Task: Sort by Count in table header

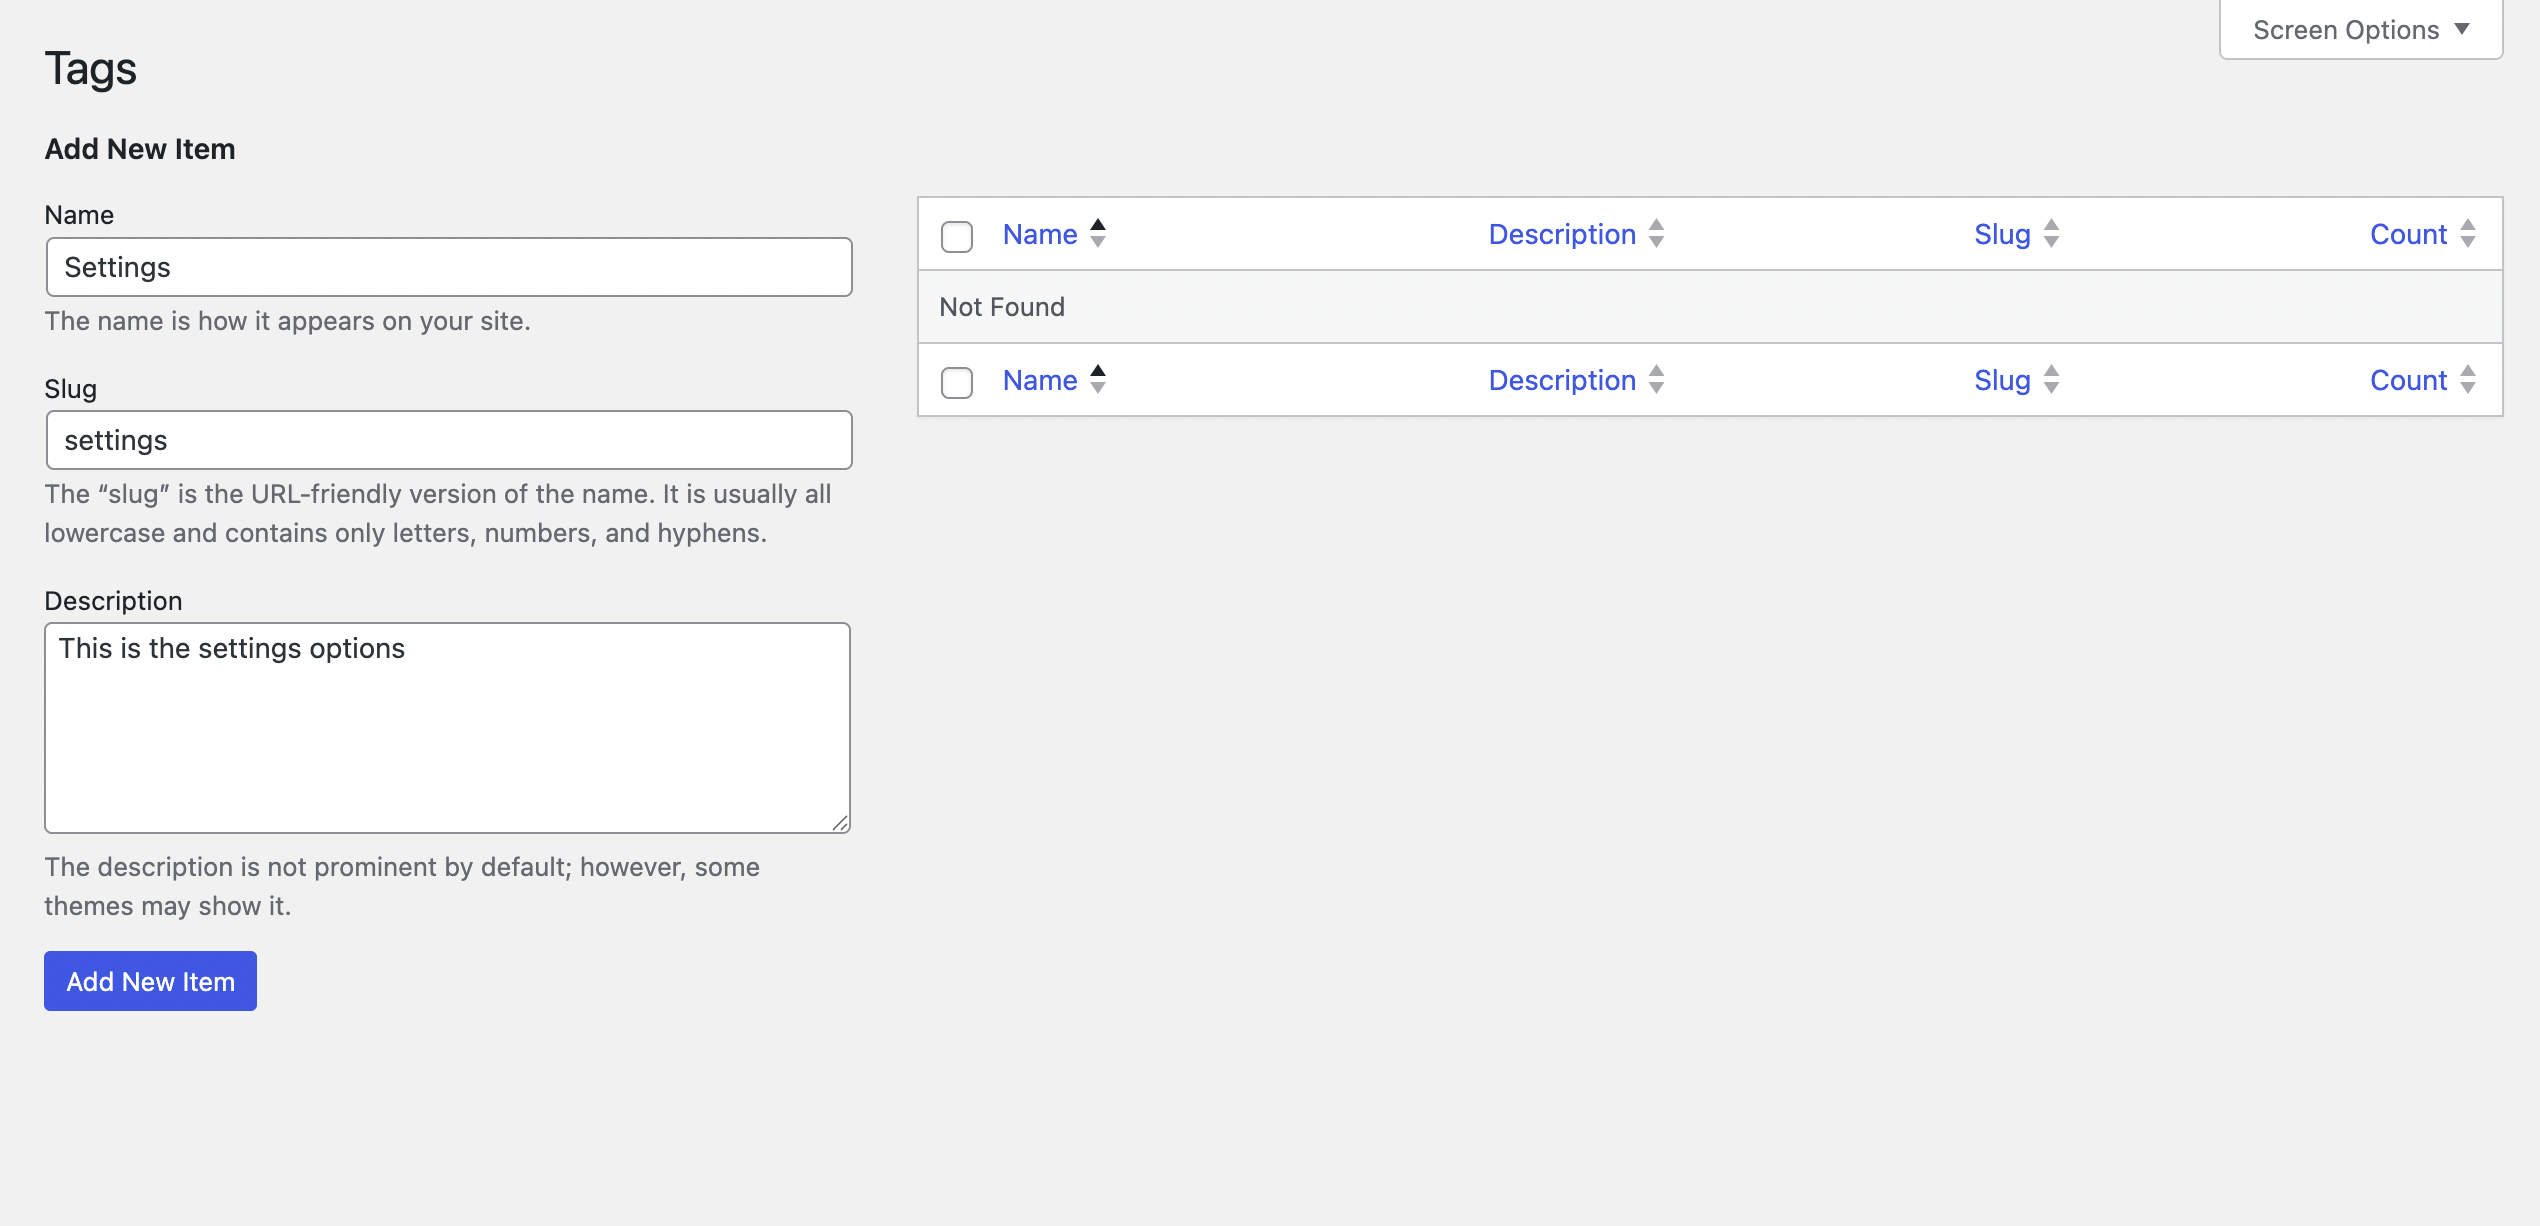Action: (2408, 234)
